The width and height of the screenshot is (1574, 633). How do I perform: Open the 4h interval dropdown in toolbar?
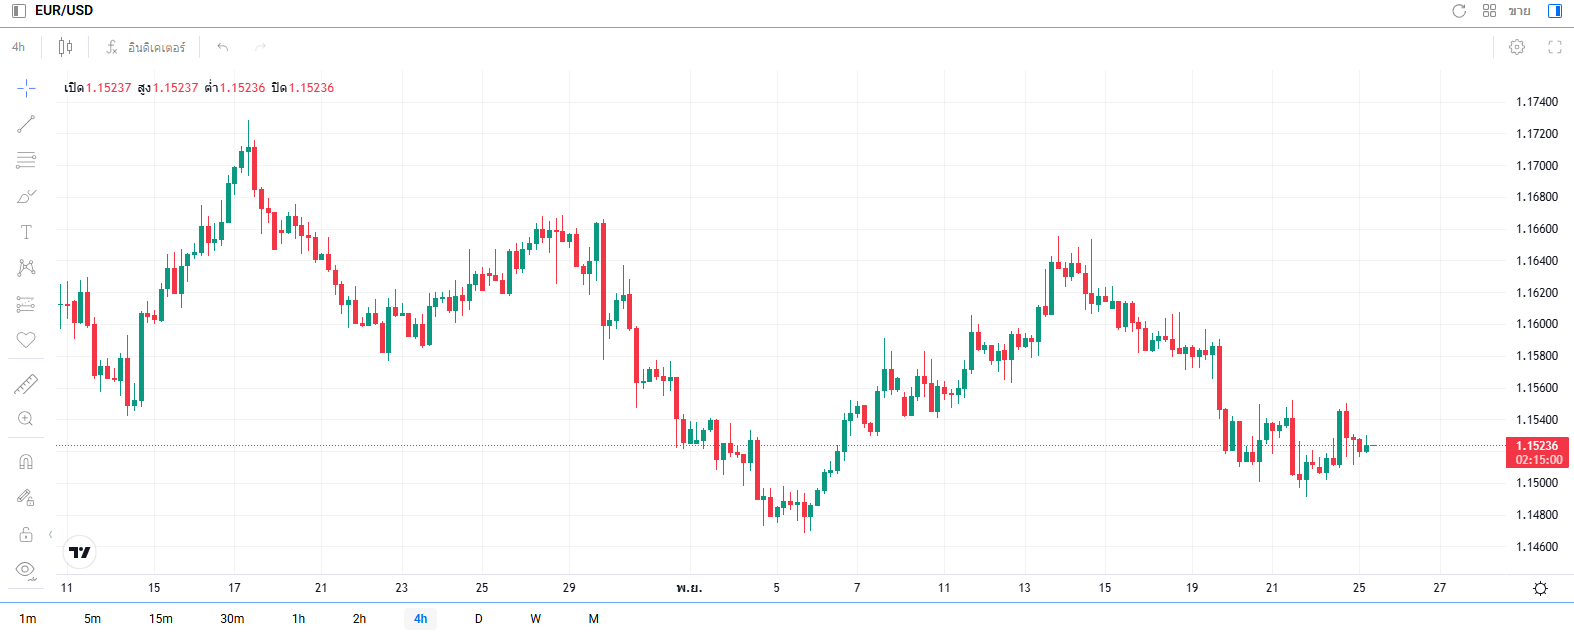click(x=19, y=47)
